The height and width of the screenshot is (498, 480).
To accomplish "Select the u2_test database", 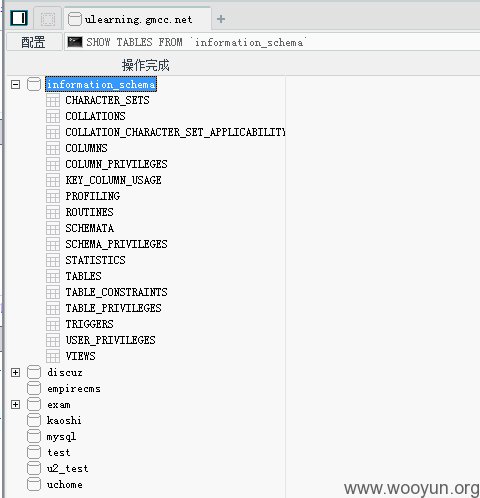I will [67, 469].
